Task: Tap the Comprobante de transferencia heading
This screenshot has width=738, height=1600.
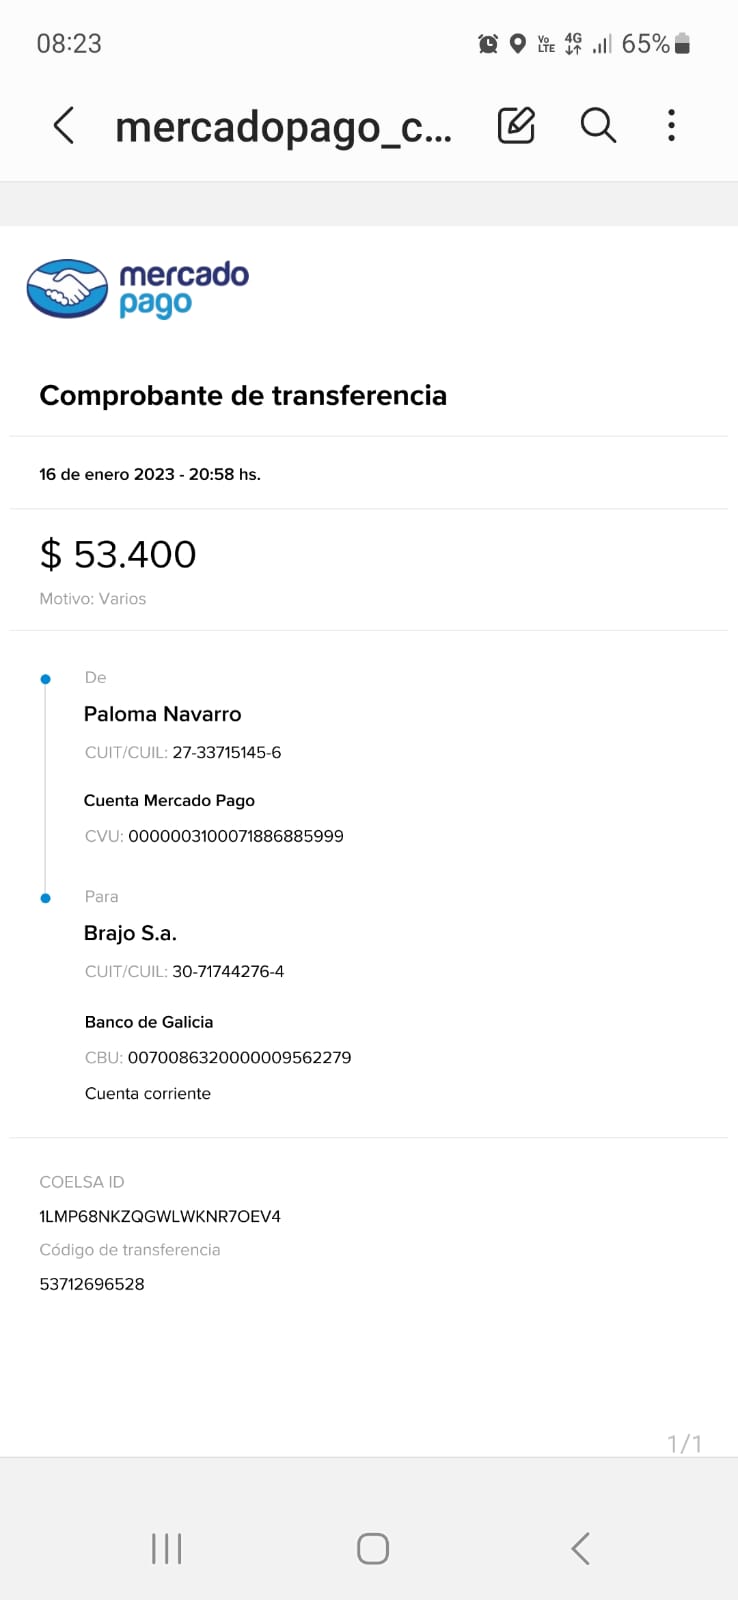Action: pyautogui.click(x=243, y=396)
